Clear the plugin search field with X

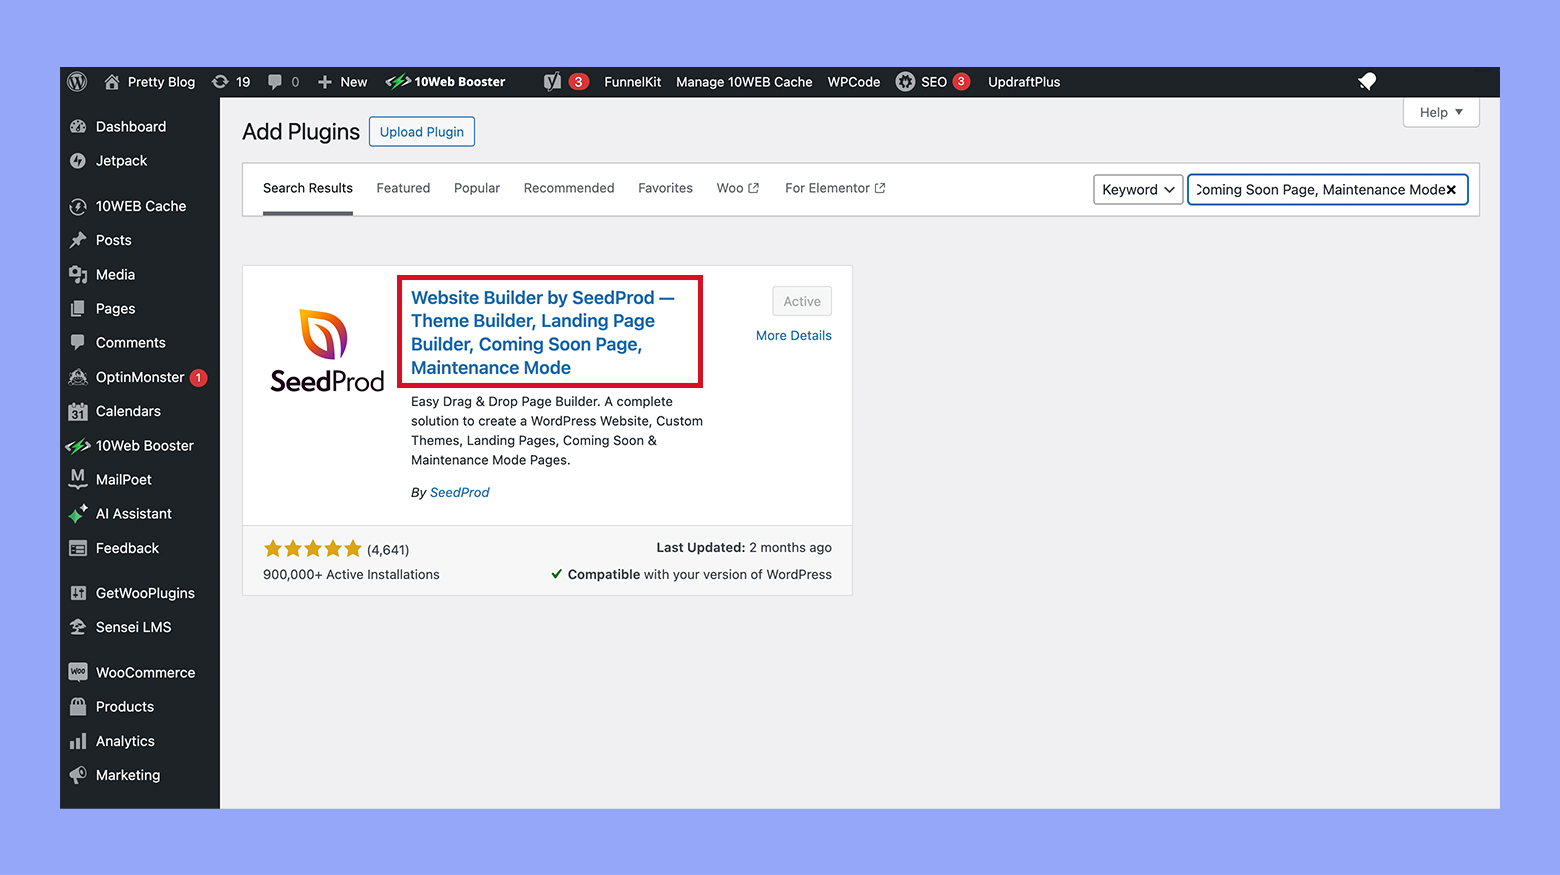pos(1451,190)
